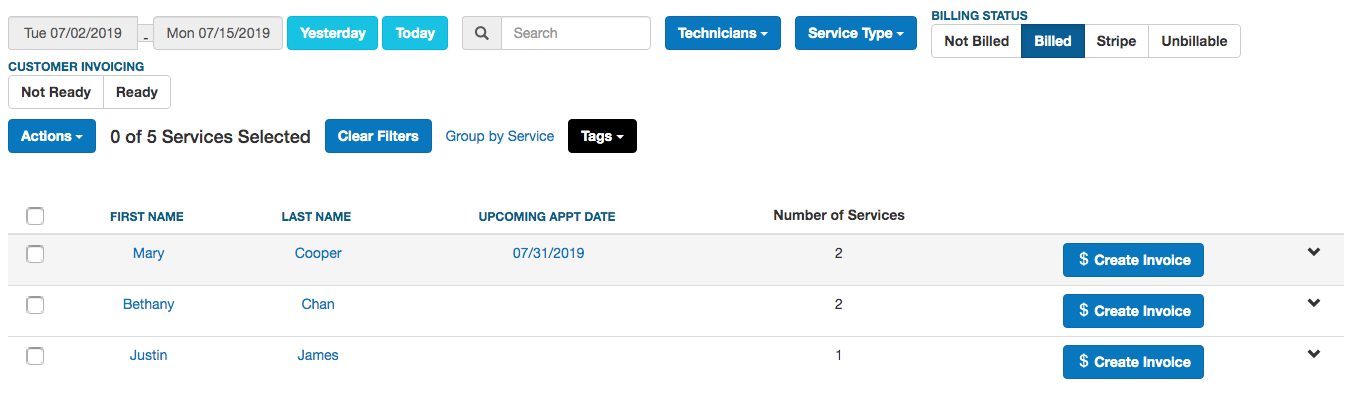Open the Tags dropdown
Screen dimensions: 1349x400
[x=602, y=136]
